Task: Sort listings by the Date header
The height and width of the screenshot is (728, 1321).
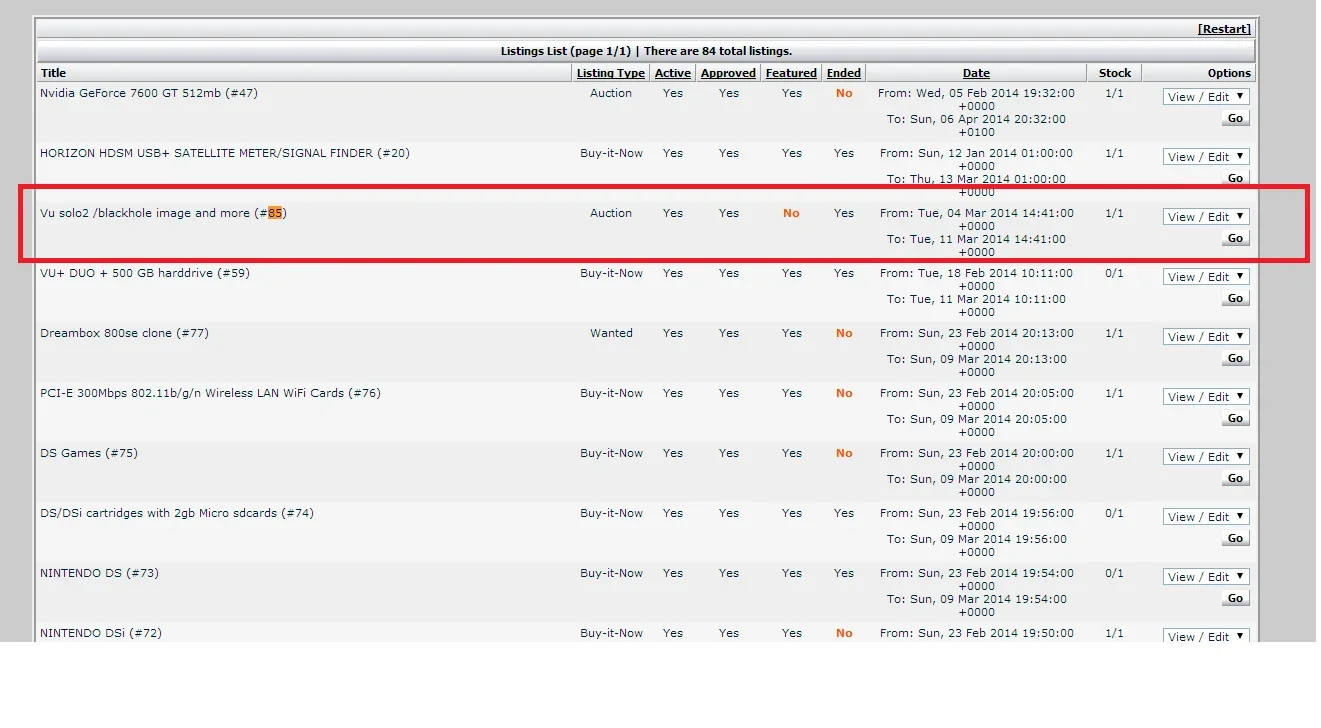Action: (x=976, y=73)
